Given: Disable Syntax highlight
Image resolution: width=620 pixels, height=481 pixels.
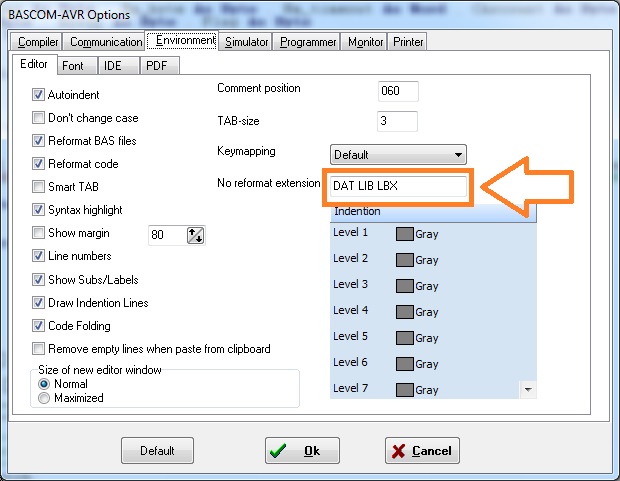Looking at the screenshot, I should [x=38, y=210].
